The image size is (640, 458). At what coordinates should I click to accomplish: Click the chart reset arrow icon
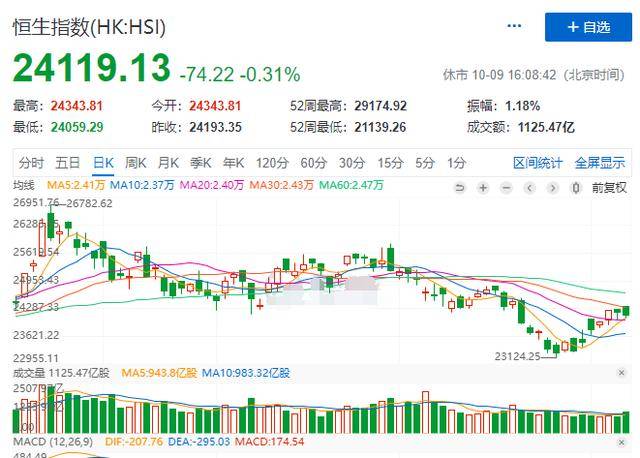(460, 188)
